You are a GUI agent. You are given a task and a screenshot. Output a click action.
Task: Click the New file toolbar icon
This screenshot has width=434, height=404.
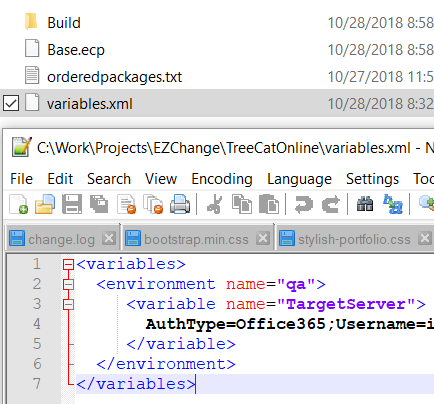(18, 203)
